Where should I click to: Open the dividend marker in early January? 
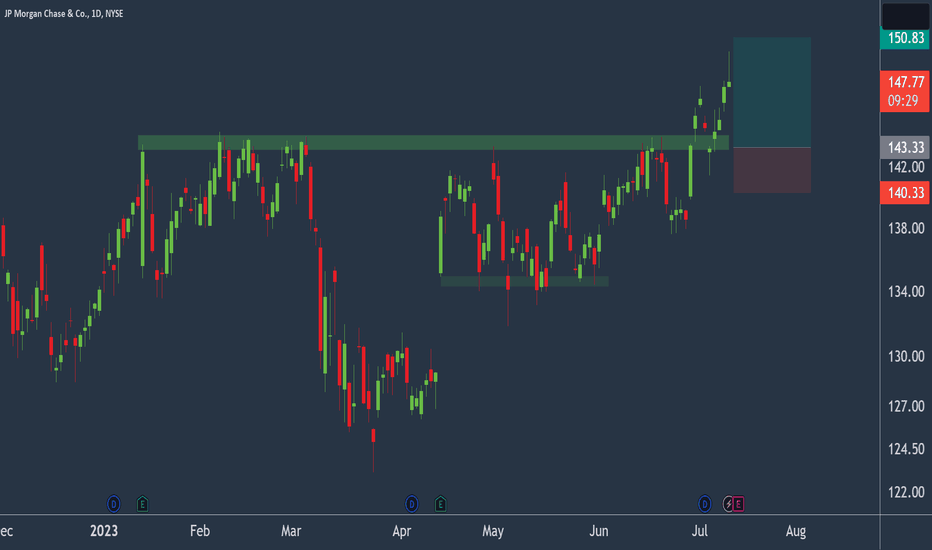click(x=114, y=504)
